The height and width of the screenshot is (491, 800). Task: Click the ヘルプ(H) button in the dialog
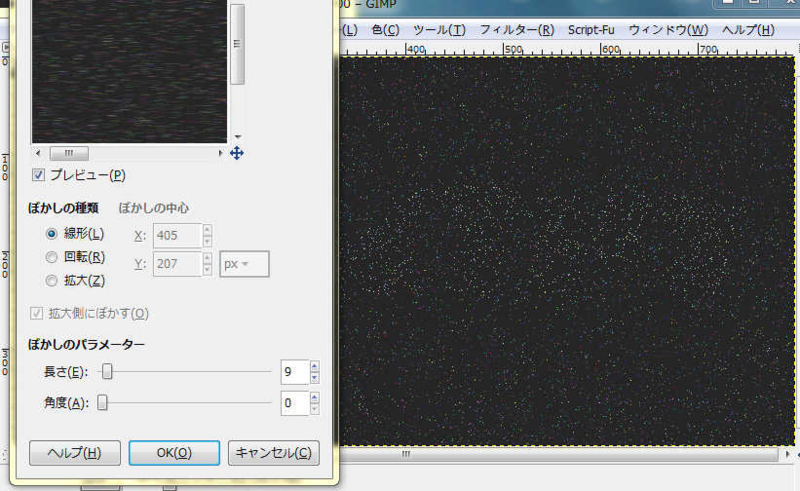point(75,453)
